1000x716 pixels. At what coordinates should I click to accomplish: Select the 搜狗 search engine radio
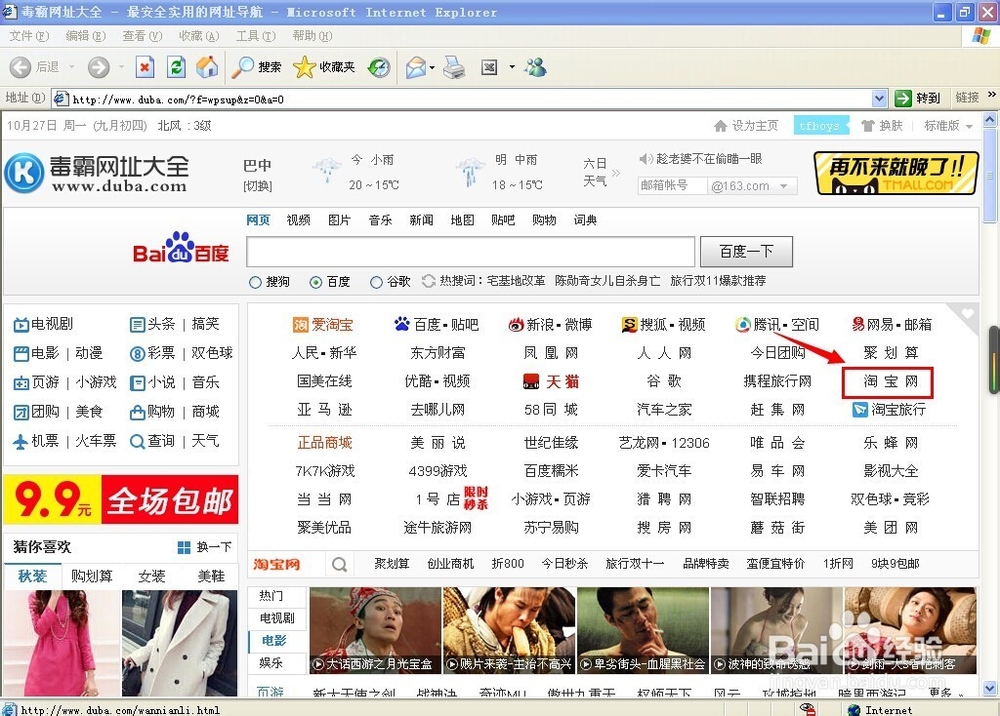pyautogui.click(x=255, y=282)
